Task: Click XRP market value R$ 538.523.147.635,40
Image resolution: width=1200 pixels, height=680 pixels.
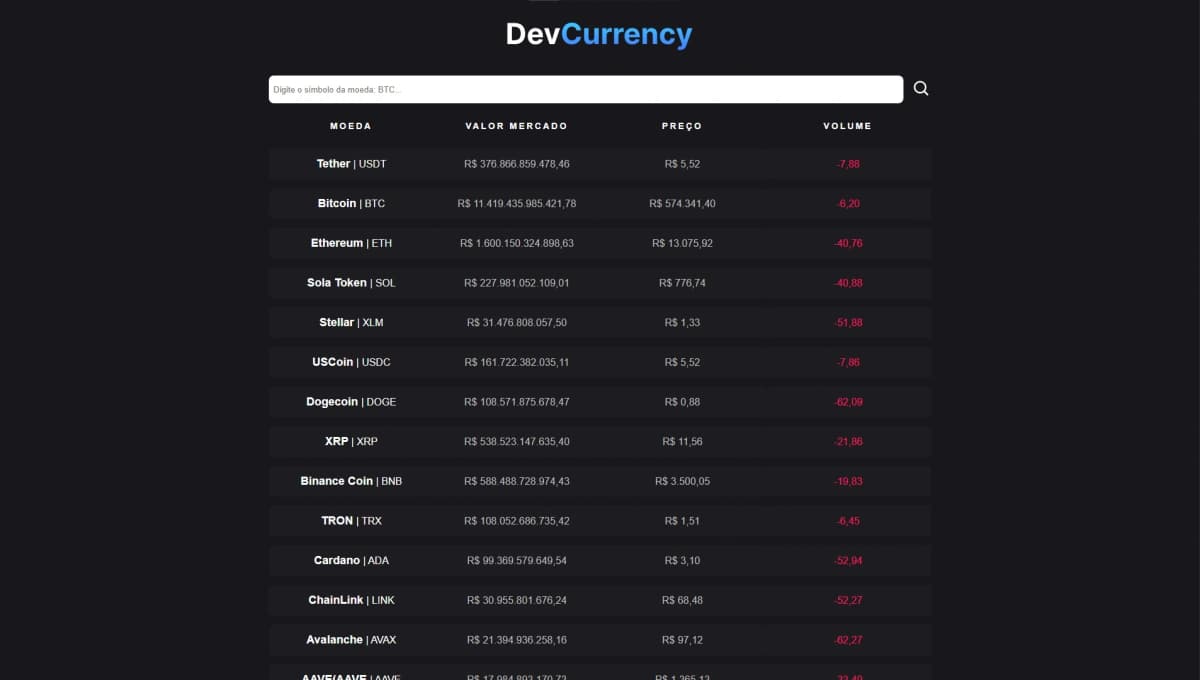Action: point(517,441)
